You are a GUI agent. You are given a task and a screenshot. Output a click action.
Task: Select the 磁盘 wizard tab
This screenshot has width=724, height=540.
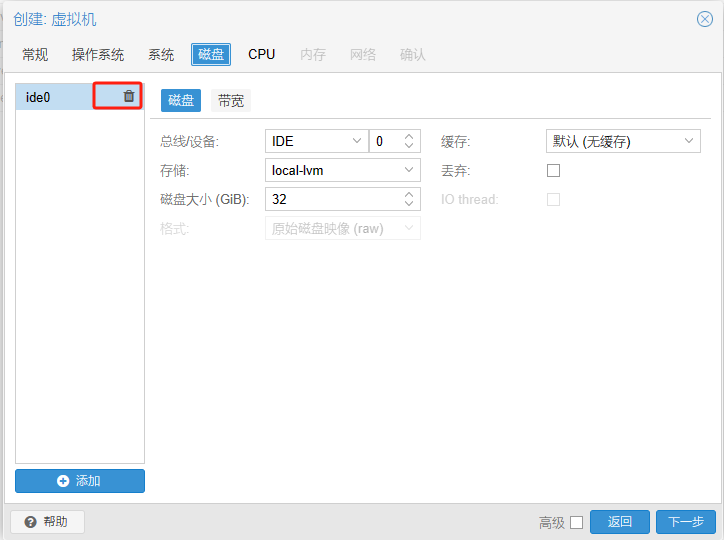click(211, 54)
